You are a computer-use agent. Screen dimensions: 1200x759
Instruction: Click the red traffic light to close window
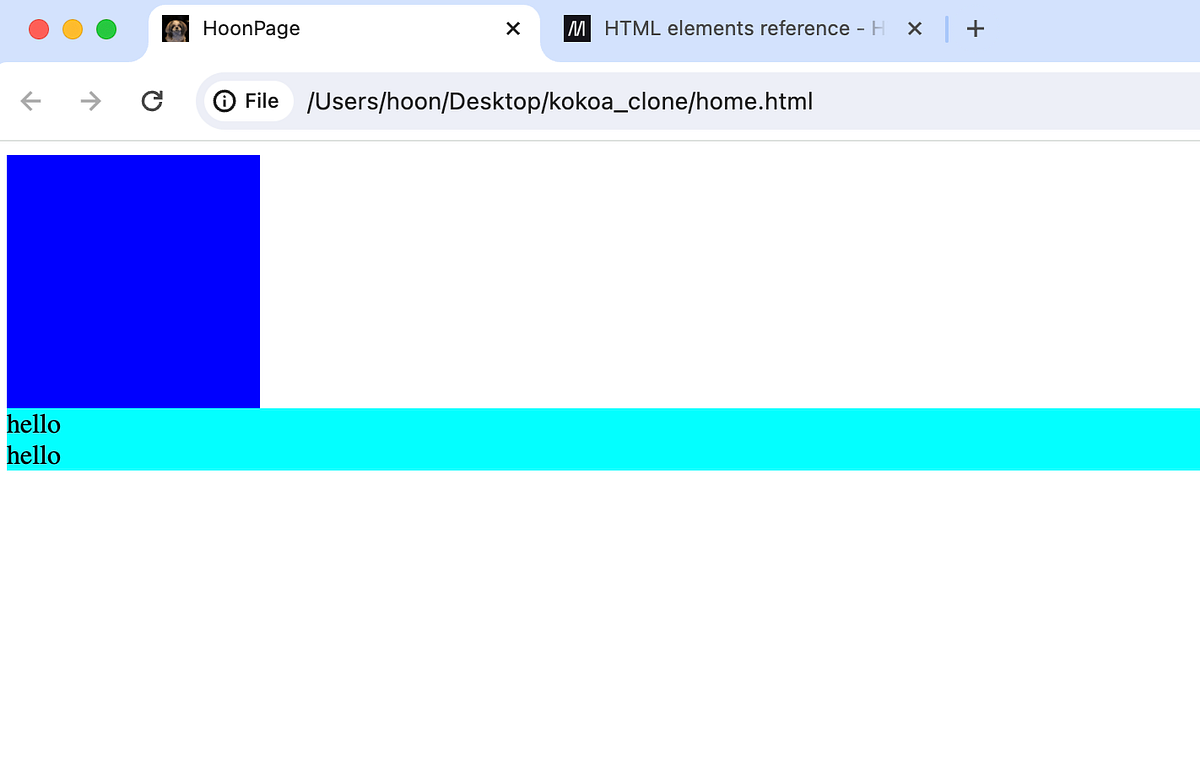pos(38,29)
